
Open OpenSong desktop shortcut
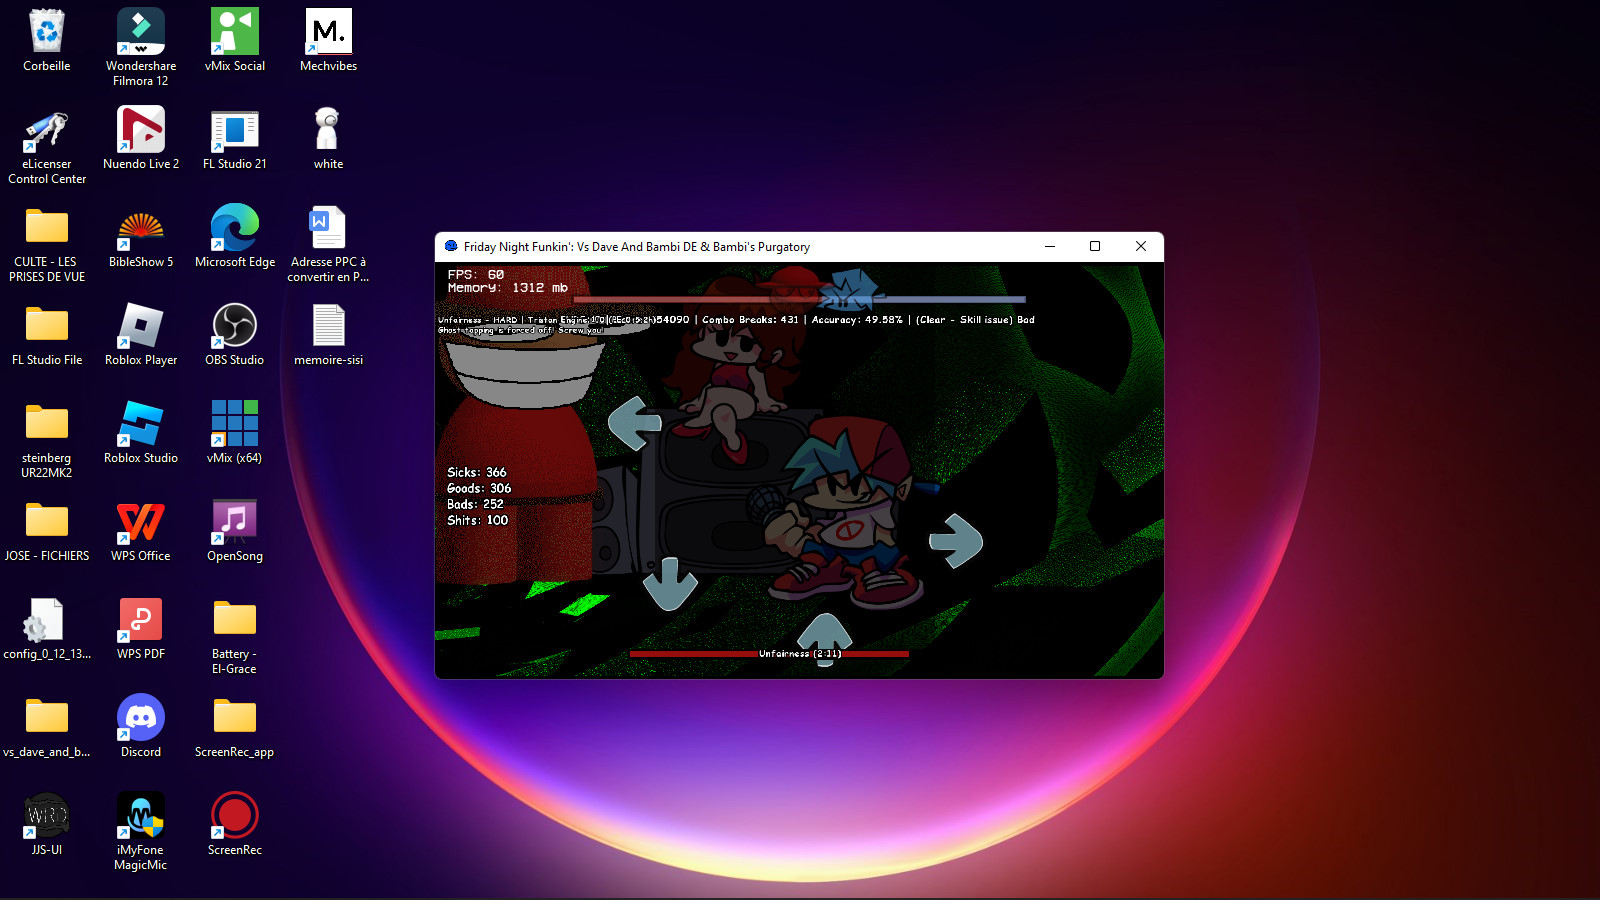[x=235, y=532]
